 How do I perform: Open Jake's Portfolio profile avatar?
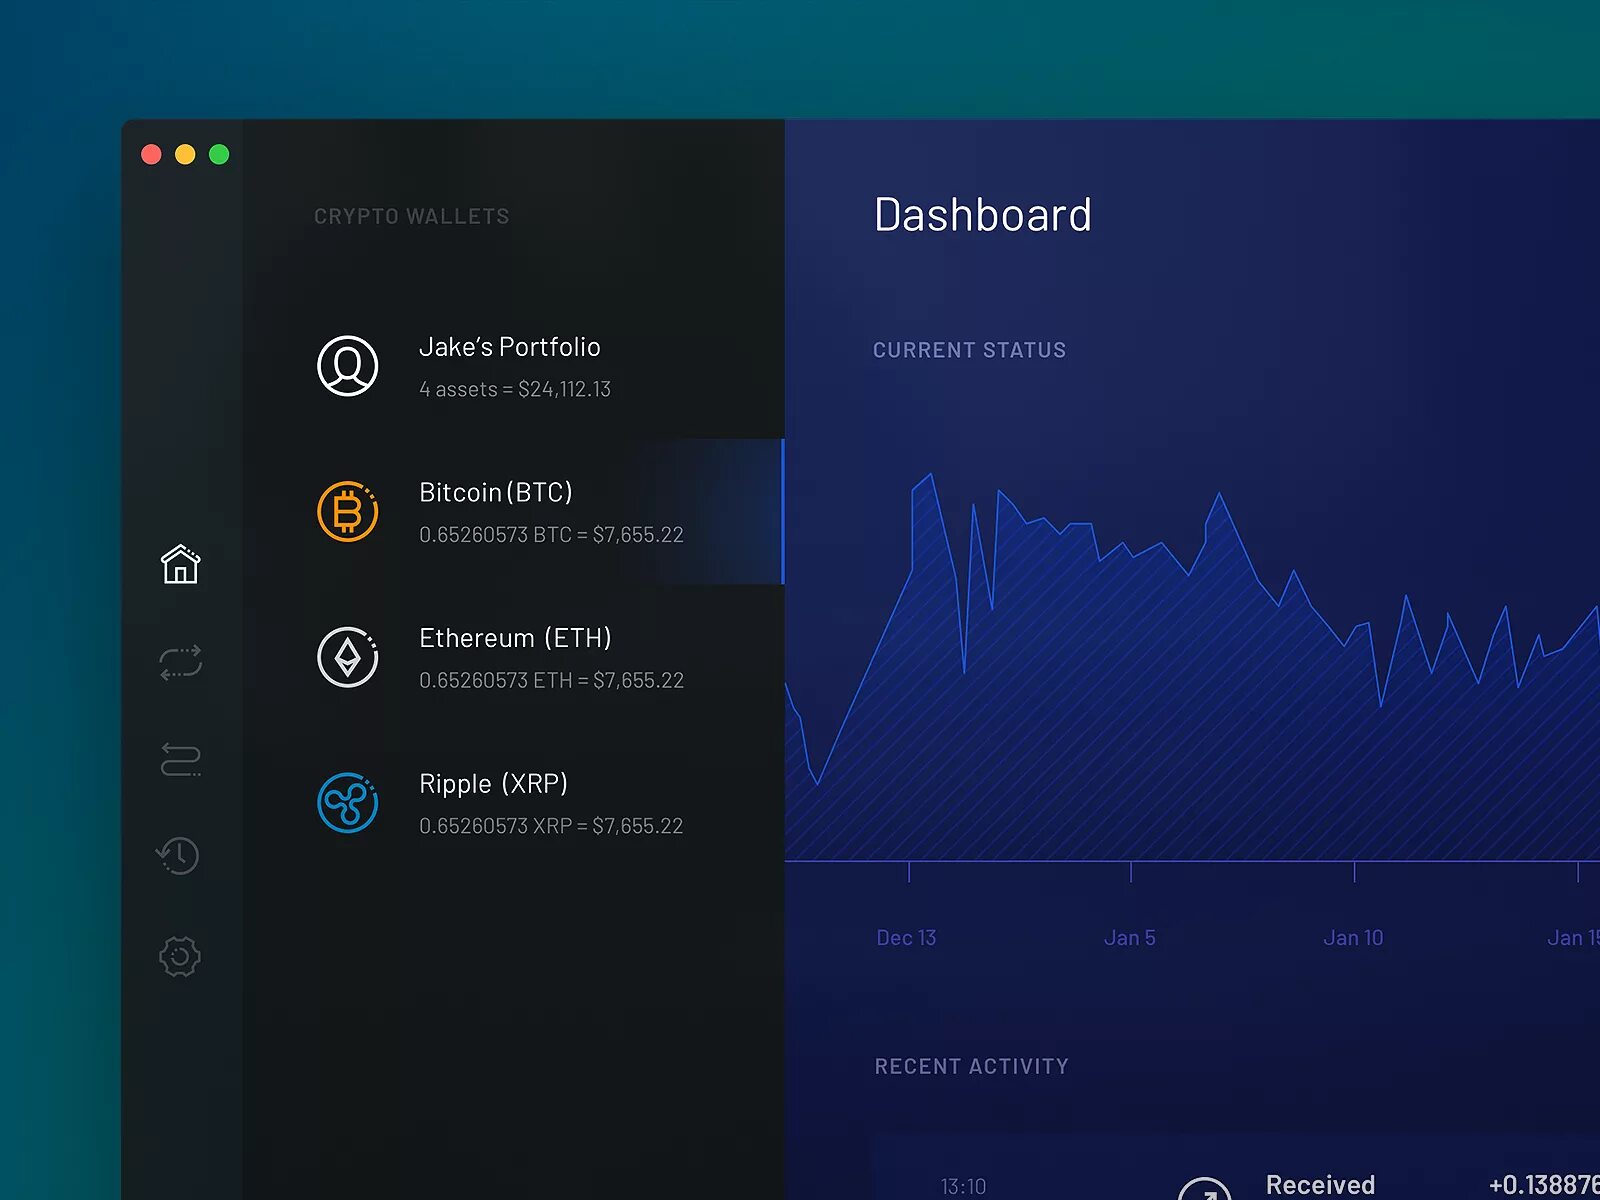[347, 365]
